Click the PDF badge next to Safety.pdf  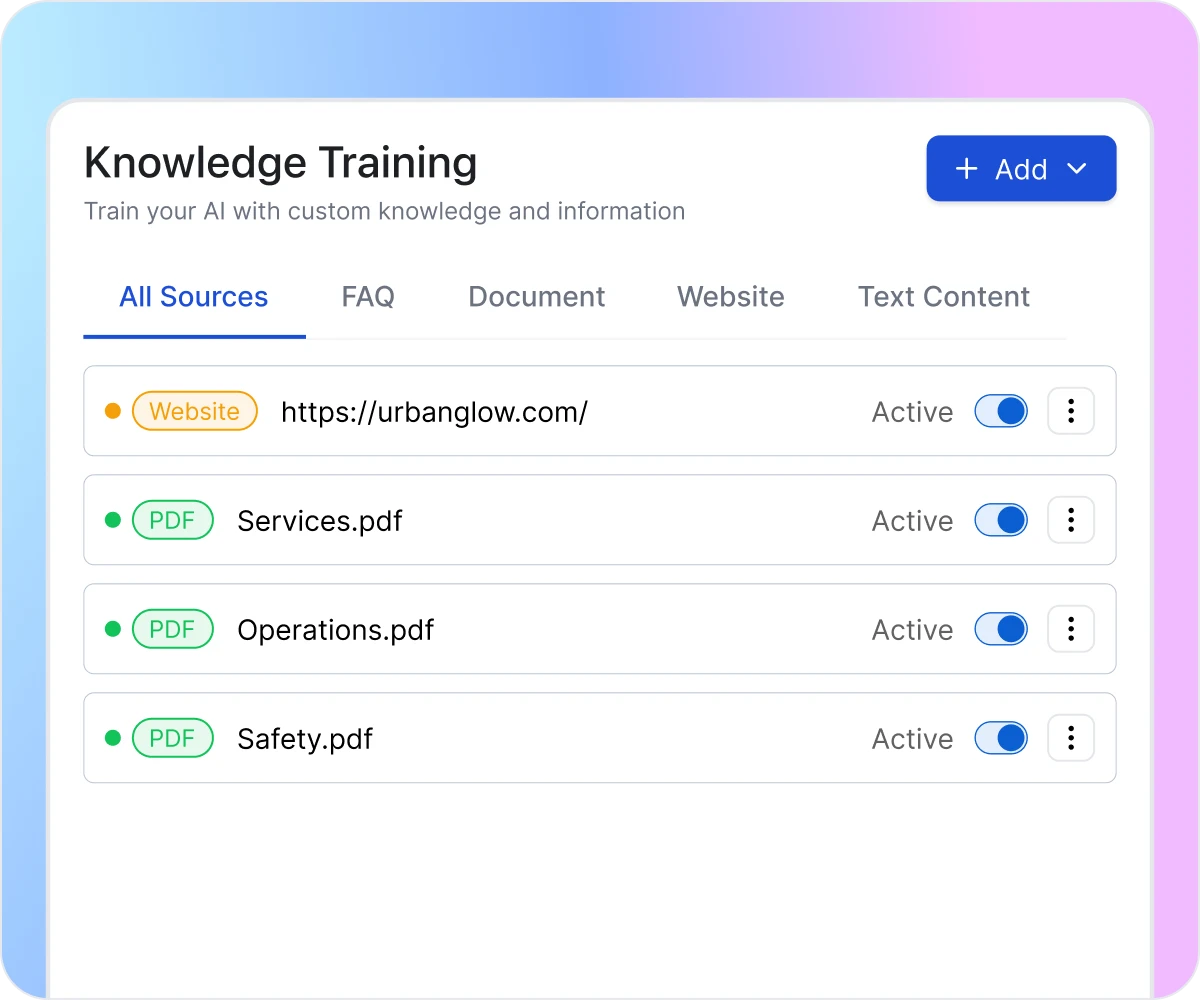pyautogui.click(x=173, y=738)
